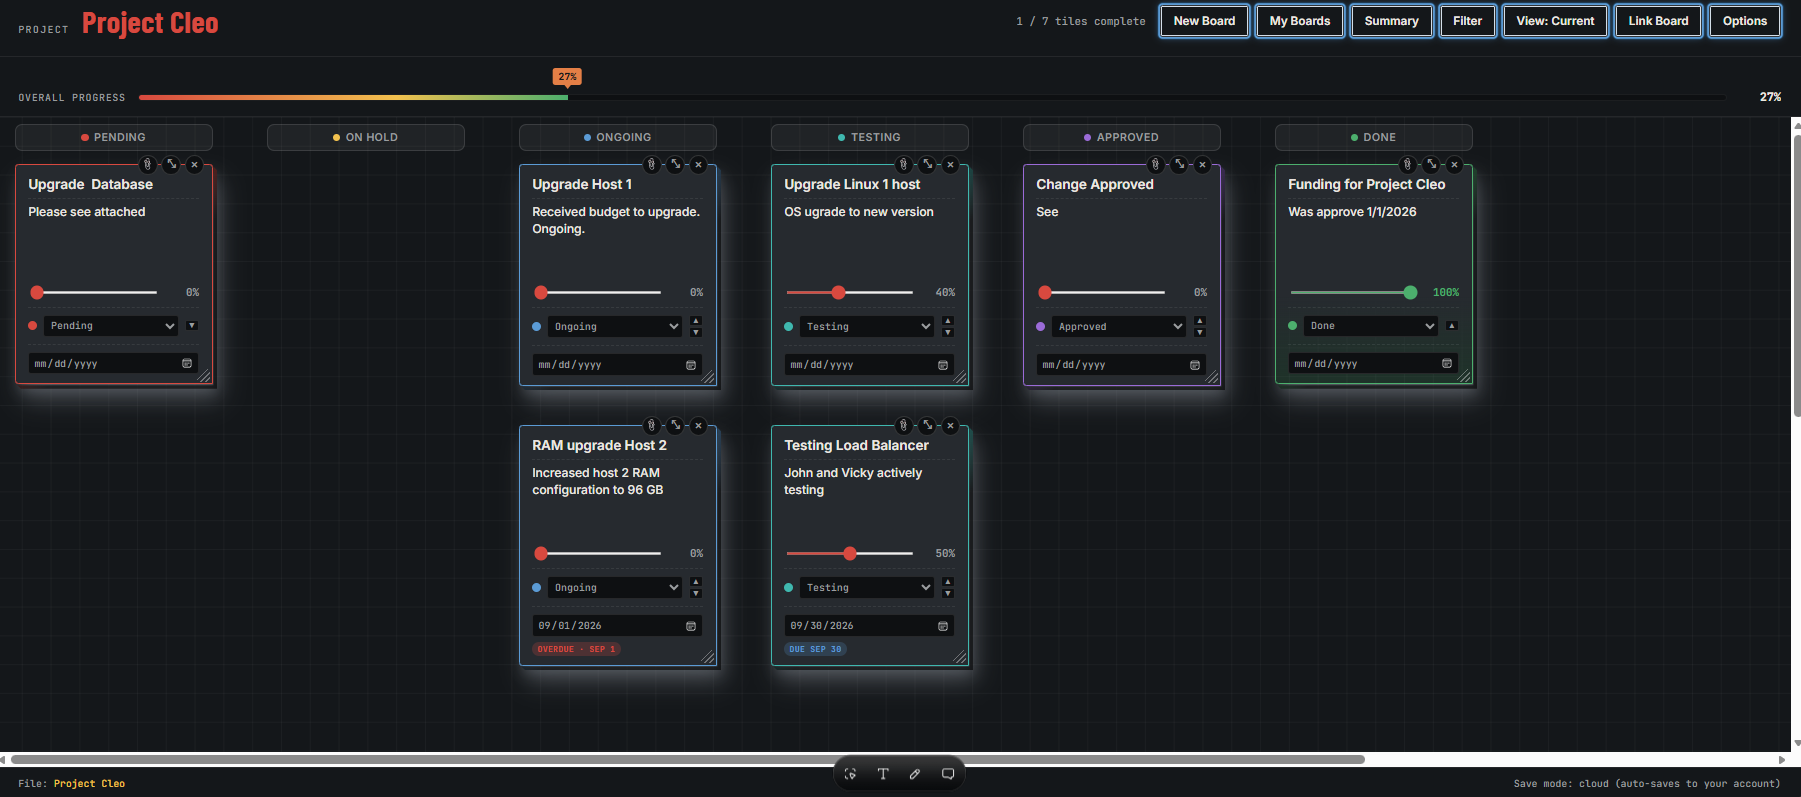Open status dropdown on RAM upgrade Host 2
1801x797 pixels.
point(615,588)
